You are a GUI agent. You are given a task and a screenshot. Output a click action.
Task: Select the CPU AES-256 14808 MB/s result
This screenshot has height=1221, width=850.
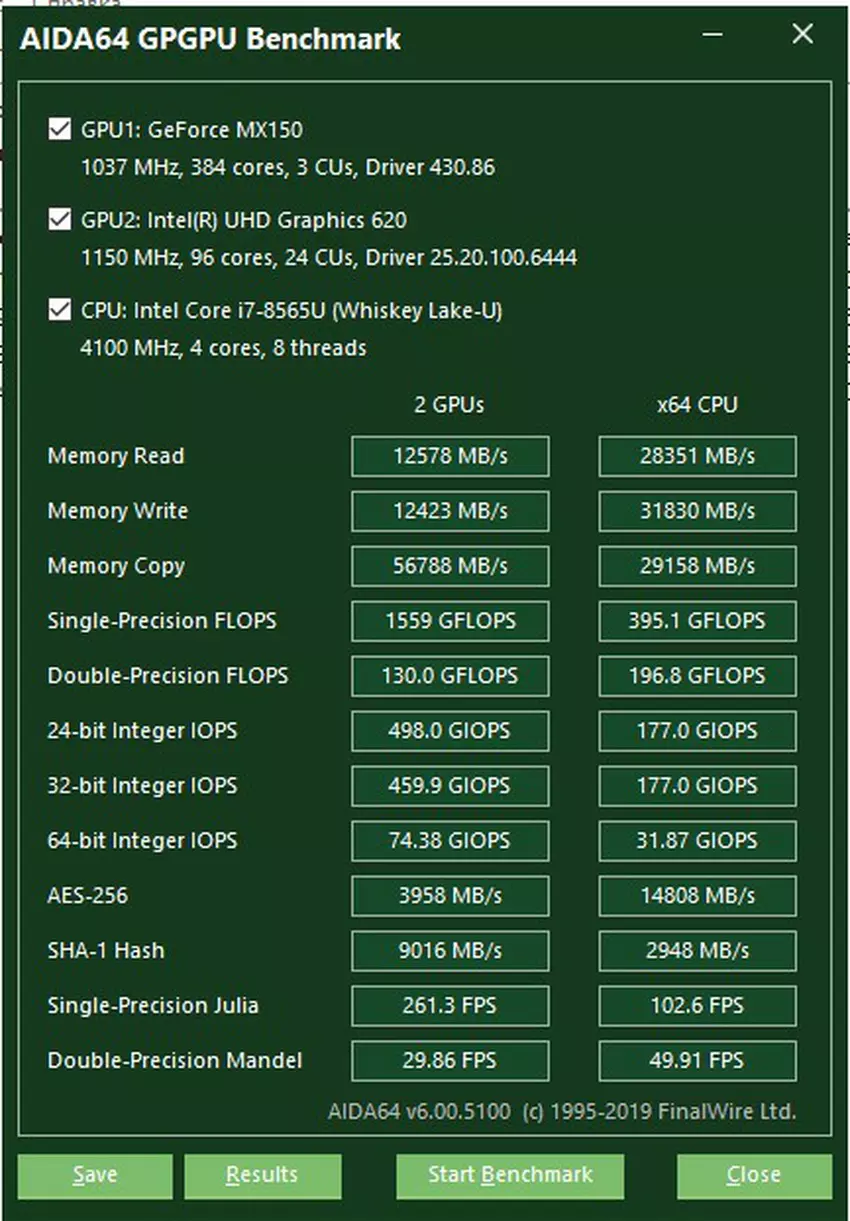[697, 895]
